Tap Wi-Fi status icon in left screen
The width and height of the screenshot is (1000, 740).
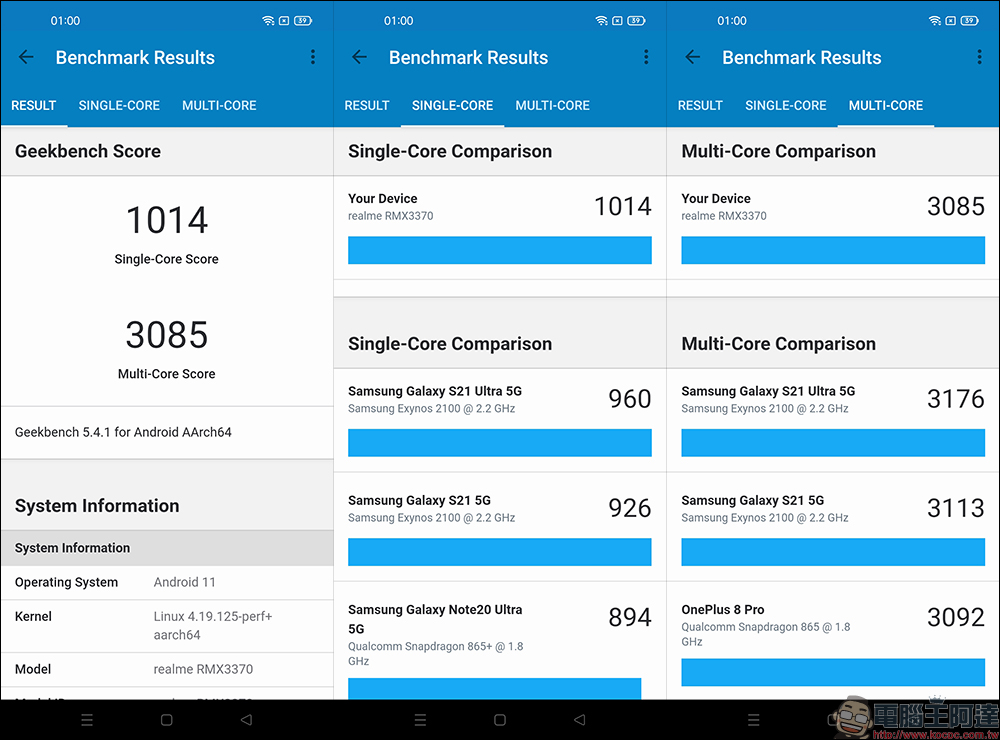[268, 20]
